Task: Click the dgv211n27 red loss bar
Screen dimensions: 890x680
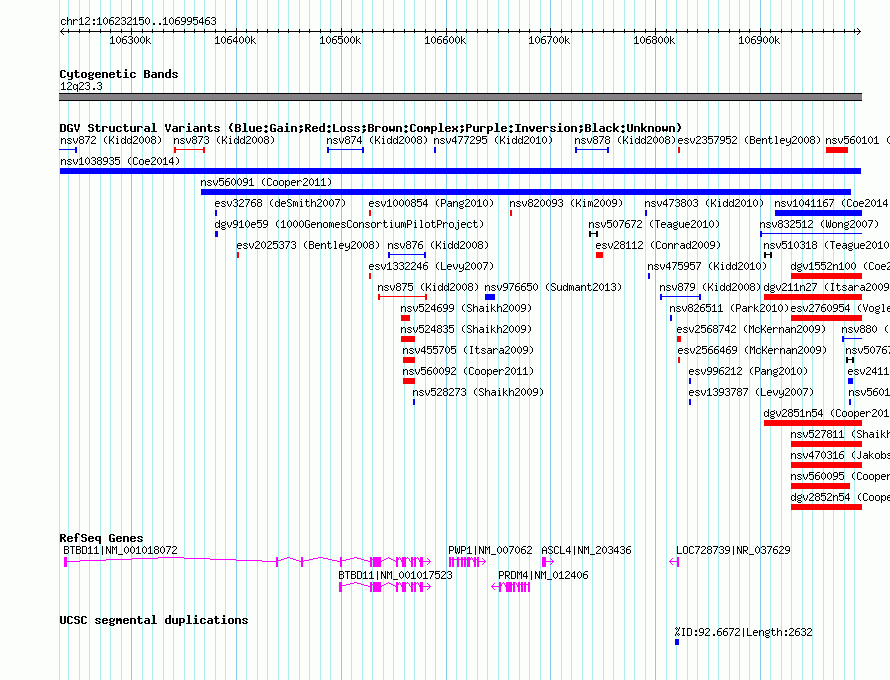Action: (813, 297)
